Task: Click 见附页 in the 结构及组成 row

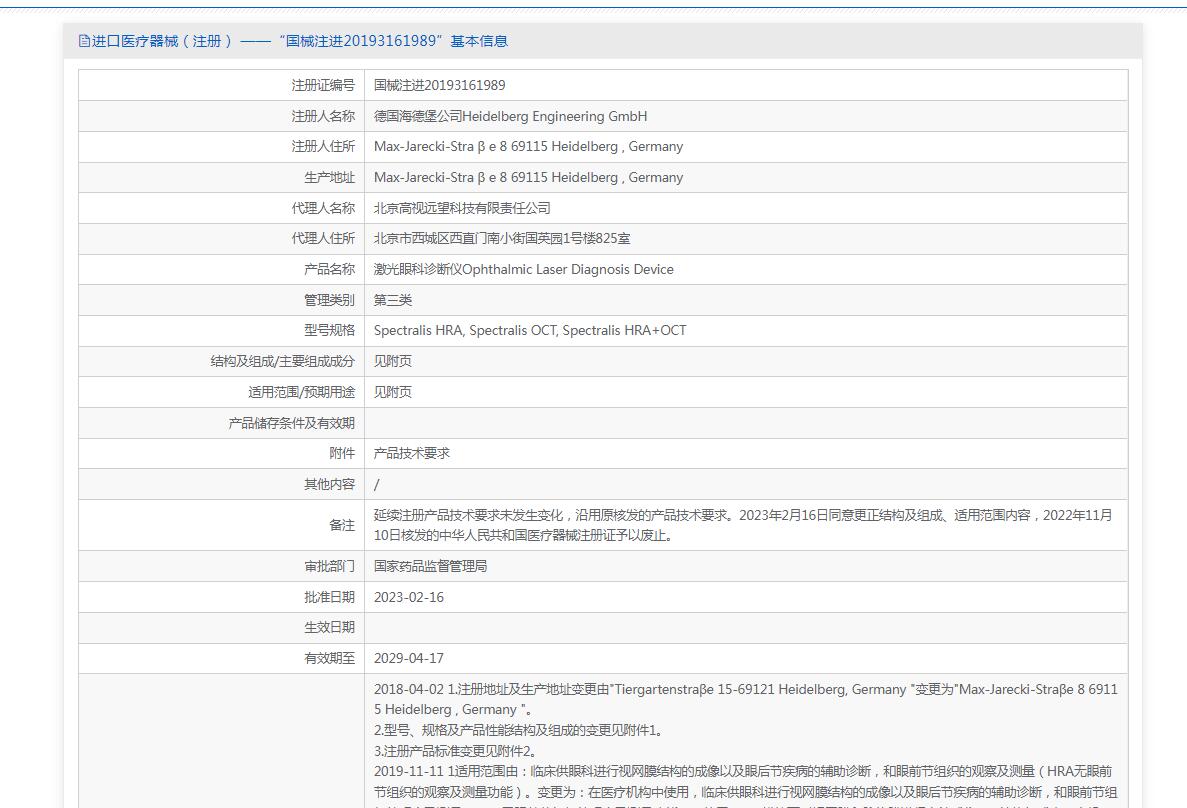Action: (x=393, y=361)
